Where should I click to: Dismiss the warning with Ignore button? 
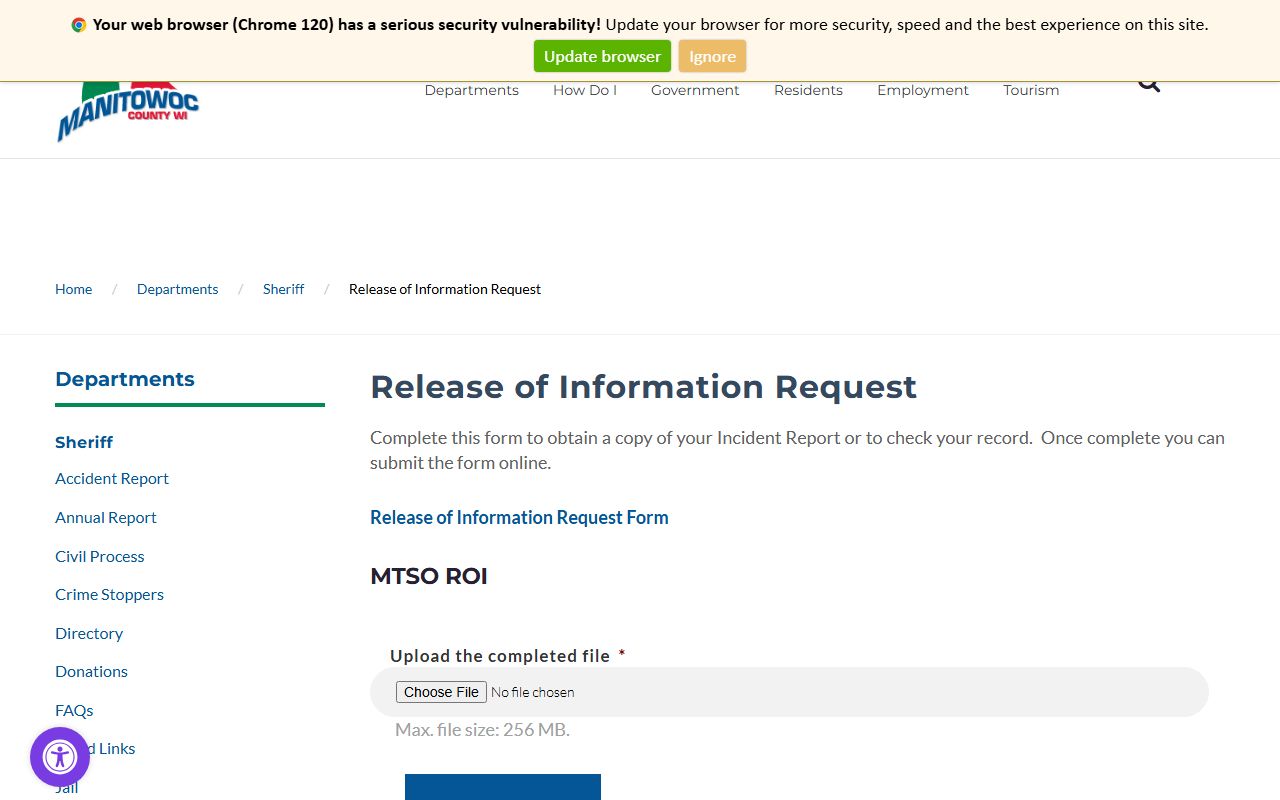[x=712, y=56]
